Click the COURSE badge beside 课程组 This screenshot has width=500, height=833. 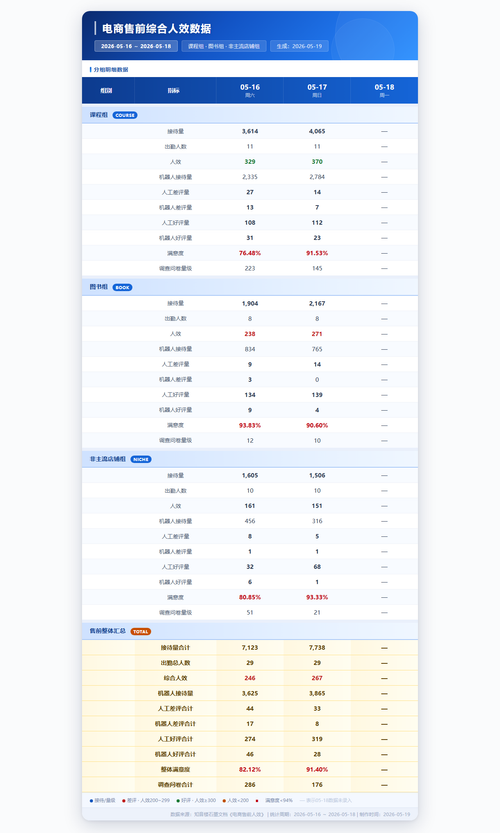[x=125, y=115]
